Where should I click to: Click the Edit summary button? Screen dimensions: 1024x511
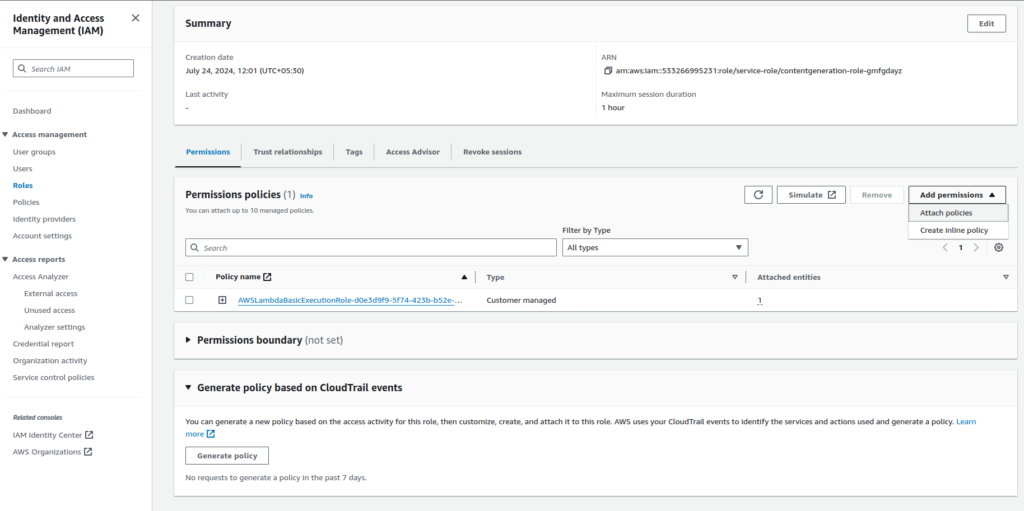click(986, 24)
